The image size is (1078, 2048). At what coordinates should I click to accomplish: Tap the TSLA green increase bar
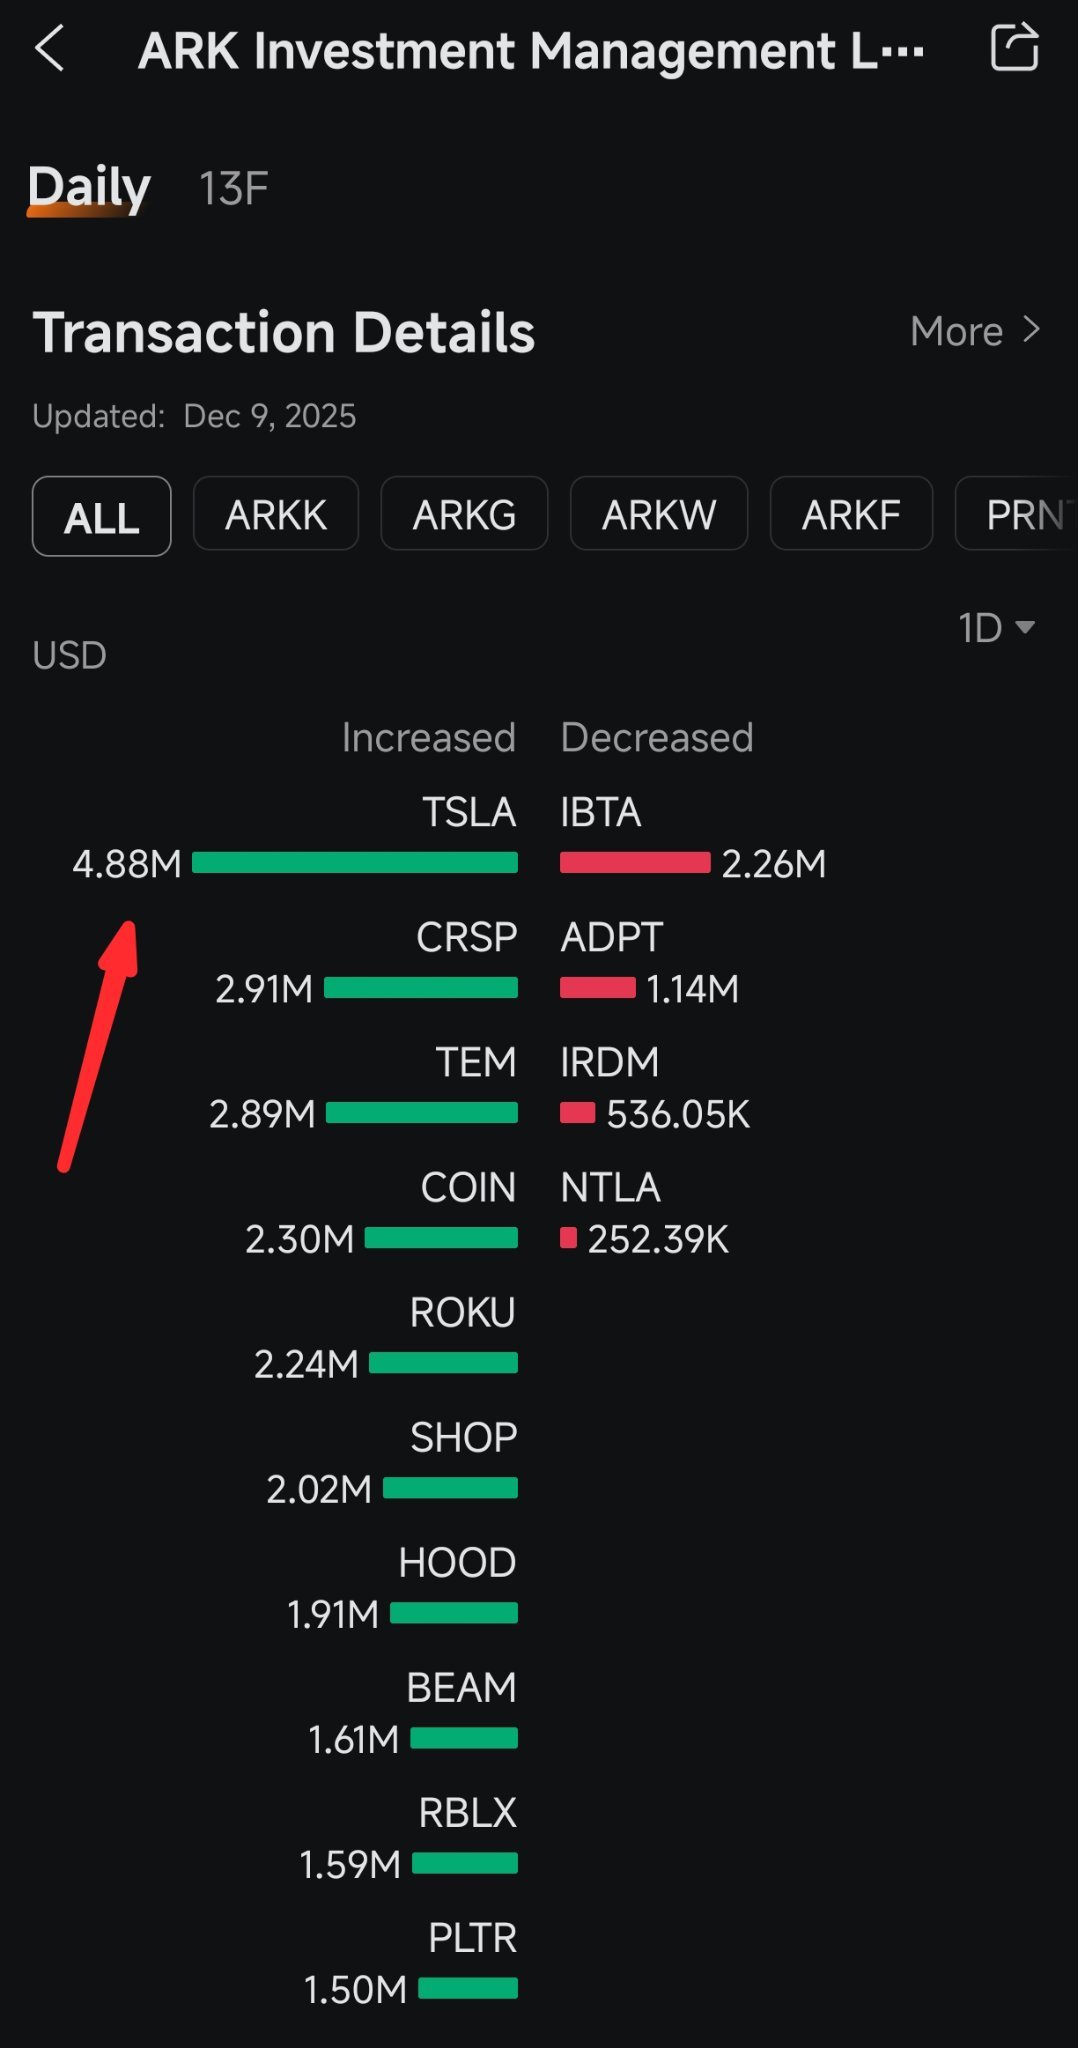tap(355, 862)
